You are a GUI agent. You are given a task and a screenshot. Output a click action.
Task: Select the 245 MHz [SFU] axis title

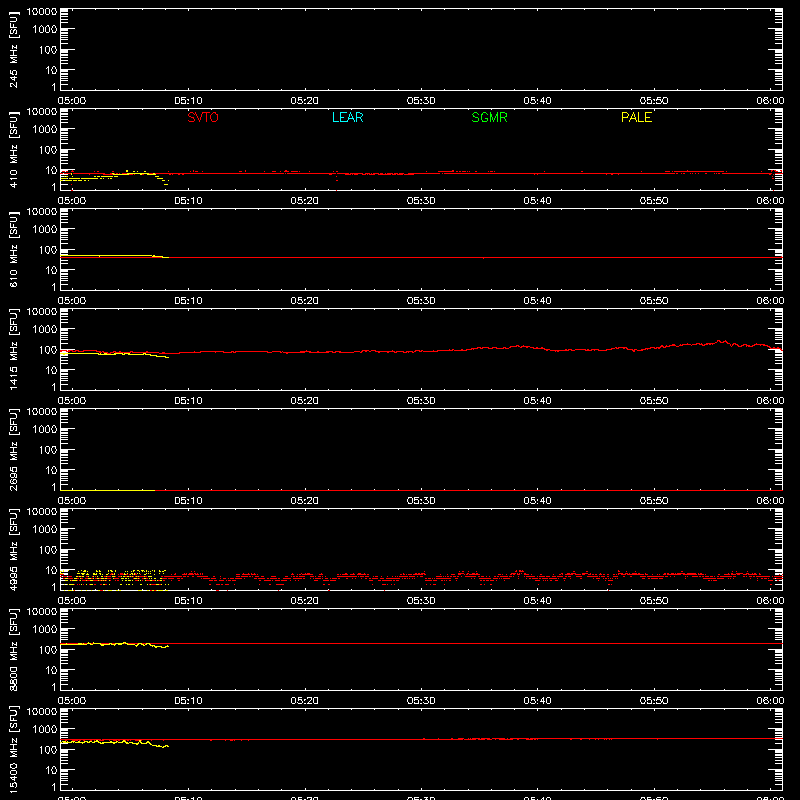(x=13, y=49)
